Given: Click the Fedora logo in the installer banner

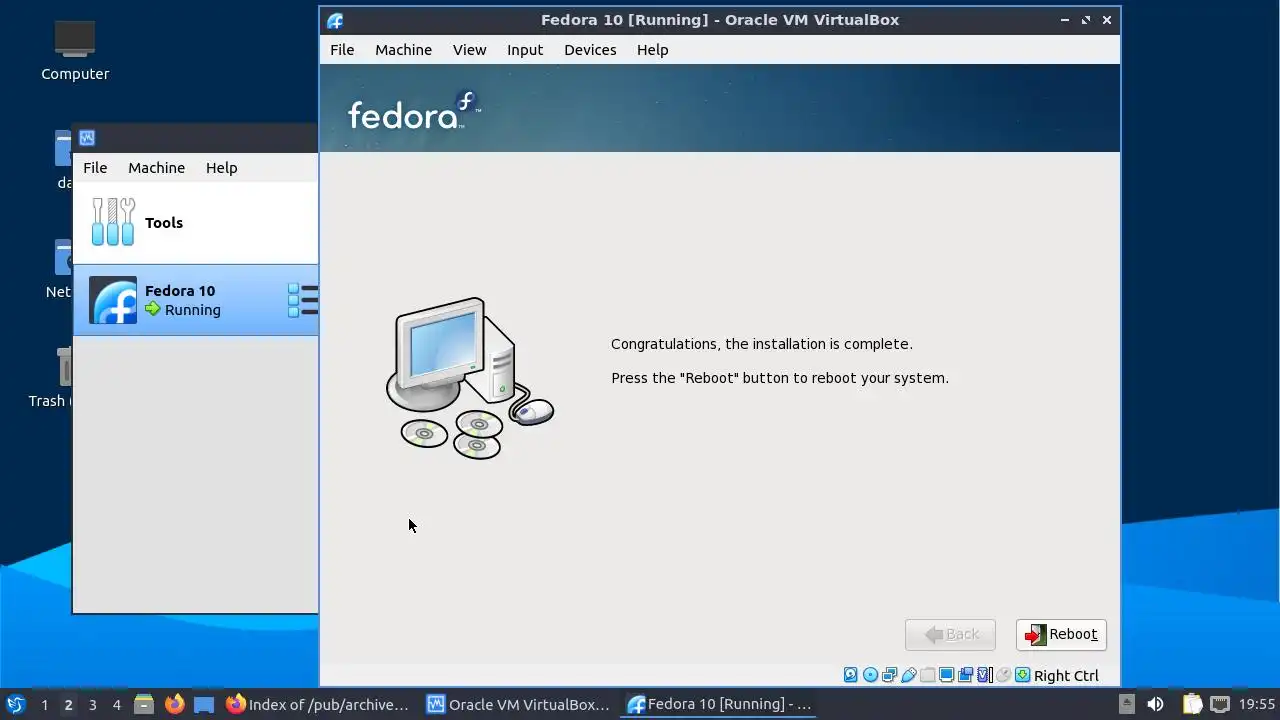Looking at the screenshot, I should pyautogui.click(x=414, y=111).
